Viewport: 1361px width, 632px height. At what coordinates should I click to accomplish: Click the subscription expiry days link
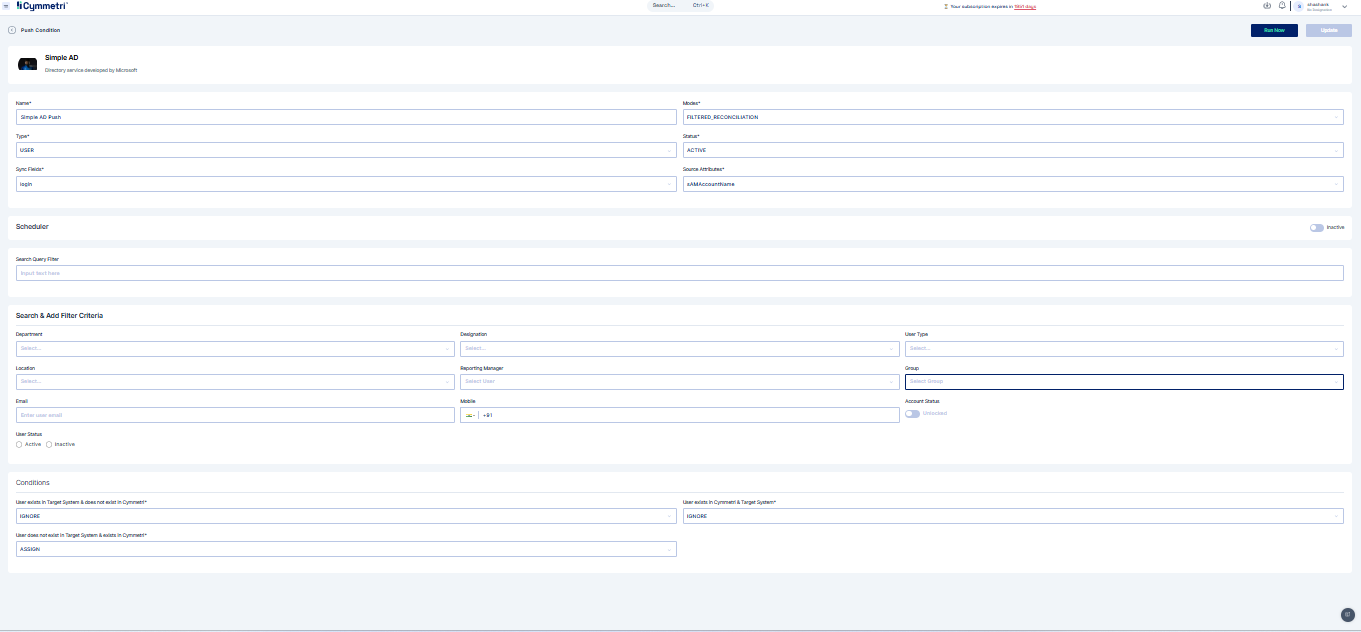1024,7
